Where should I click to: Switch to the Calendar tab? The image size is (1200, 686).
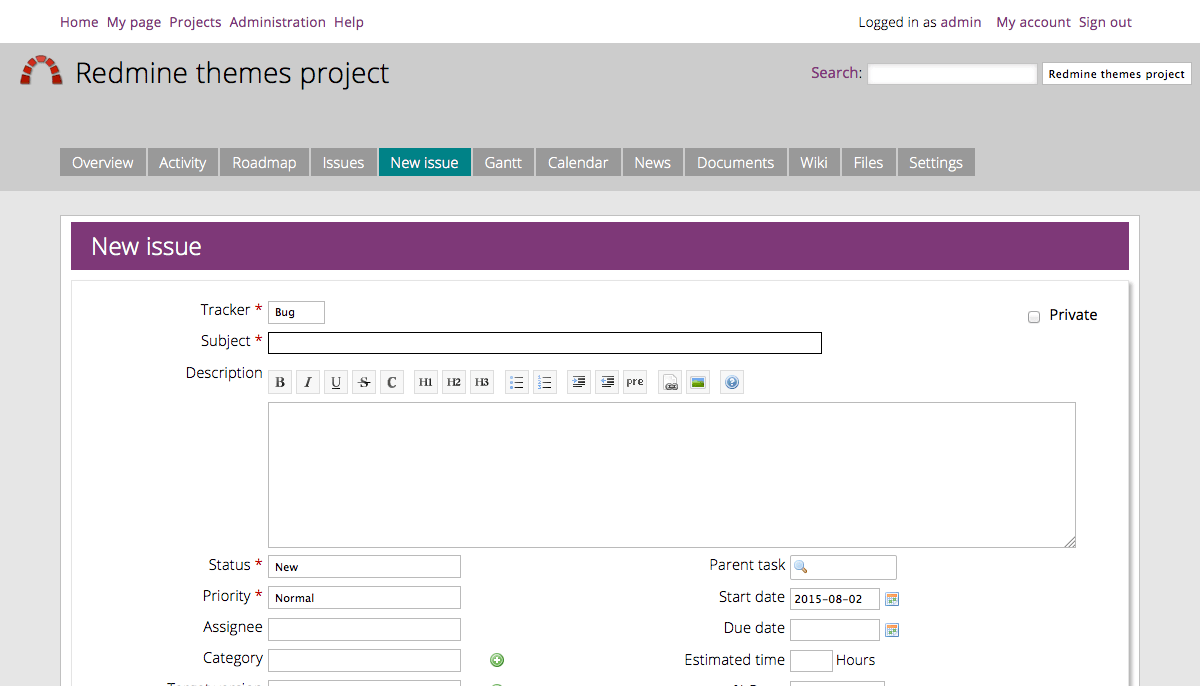(578, 162)
